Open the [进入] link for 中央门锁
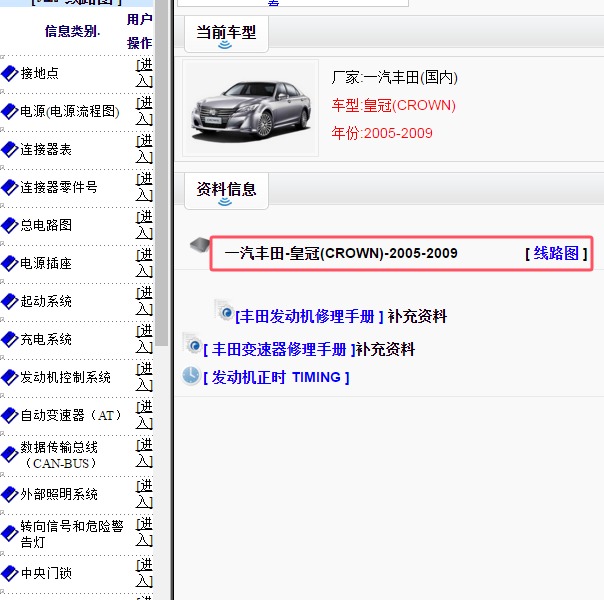The width and height of the screenshot is (604, 600). (x=144, y=573)
